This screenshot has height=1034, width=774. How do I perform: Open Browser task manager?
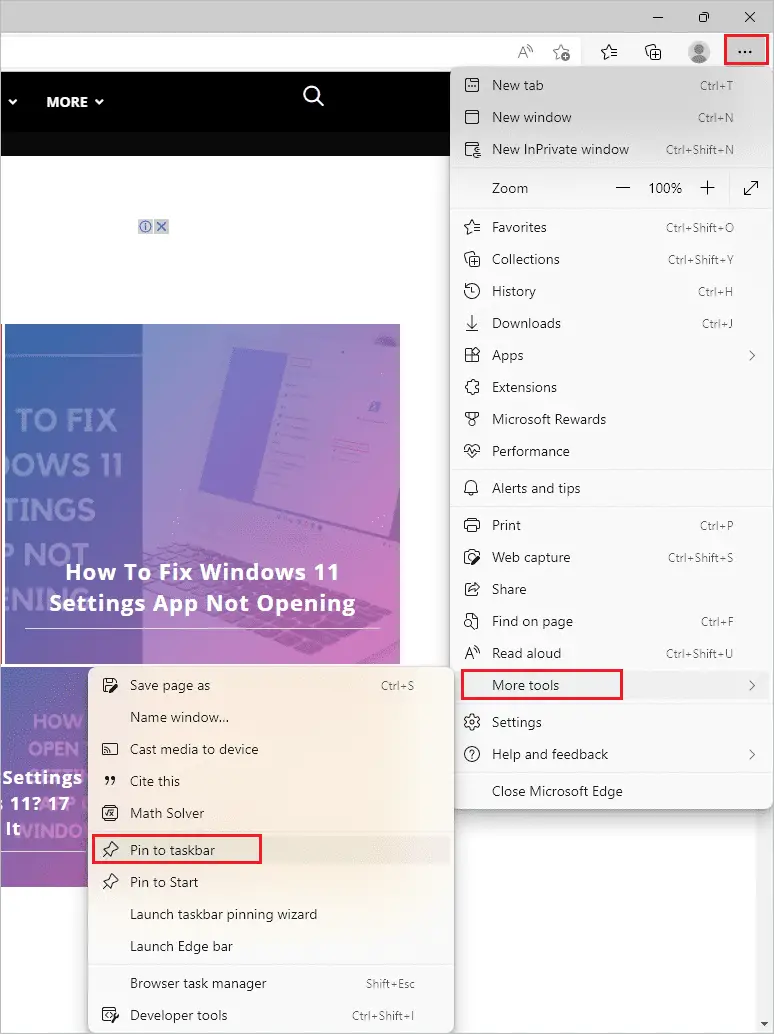[271, 983]
